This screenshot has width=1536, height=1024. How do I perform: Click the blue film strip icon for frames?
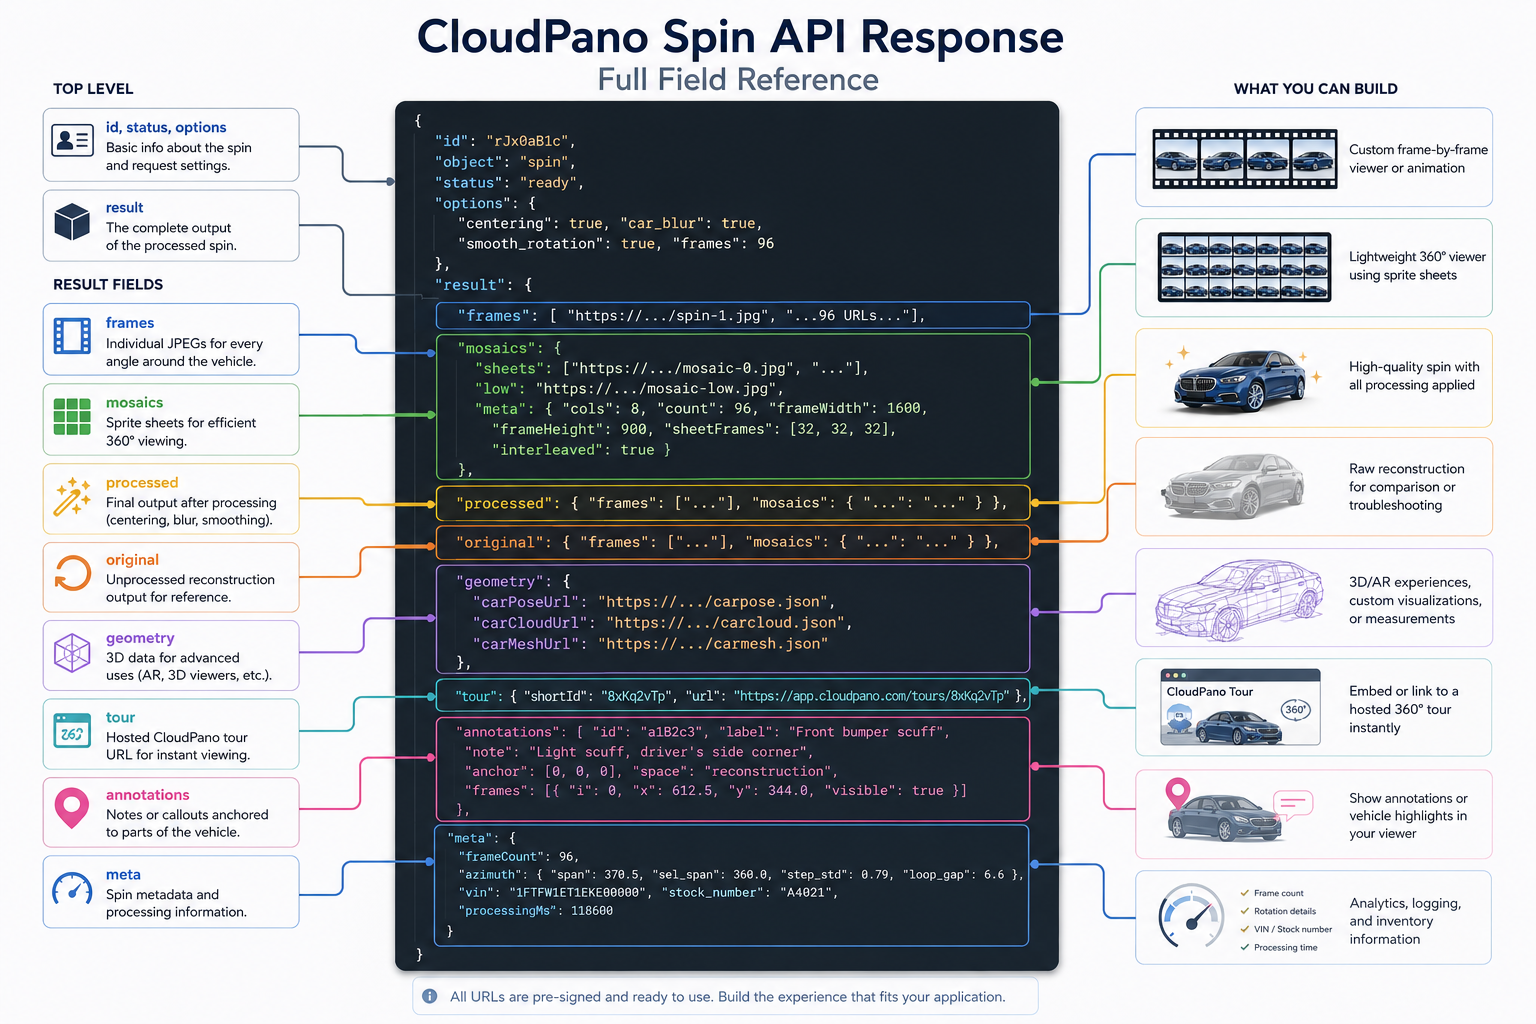tap(72, 336)
